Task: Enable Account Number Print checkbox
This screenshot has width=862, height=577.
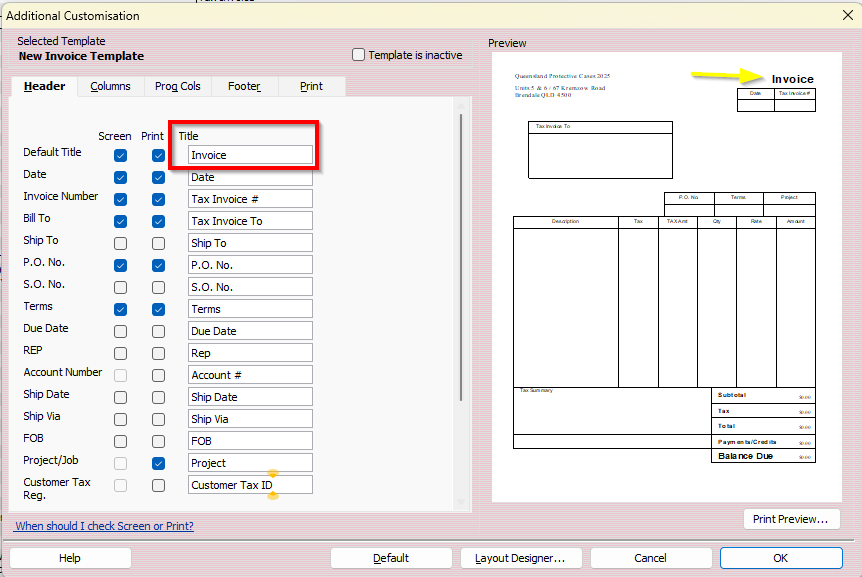Action: (158, 375)
